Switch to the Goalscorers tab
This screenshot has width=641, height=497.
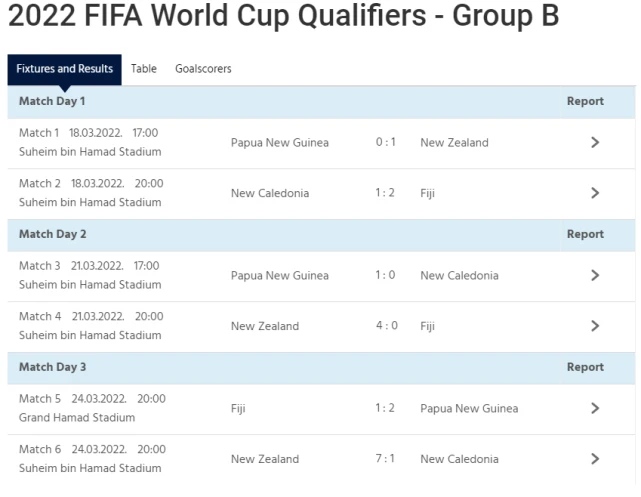click(203, 69)
